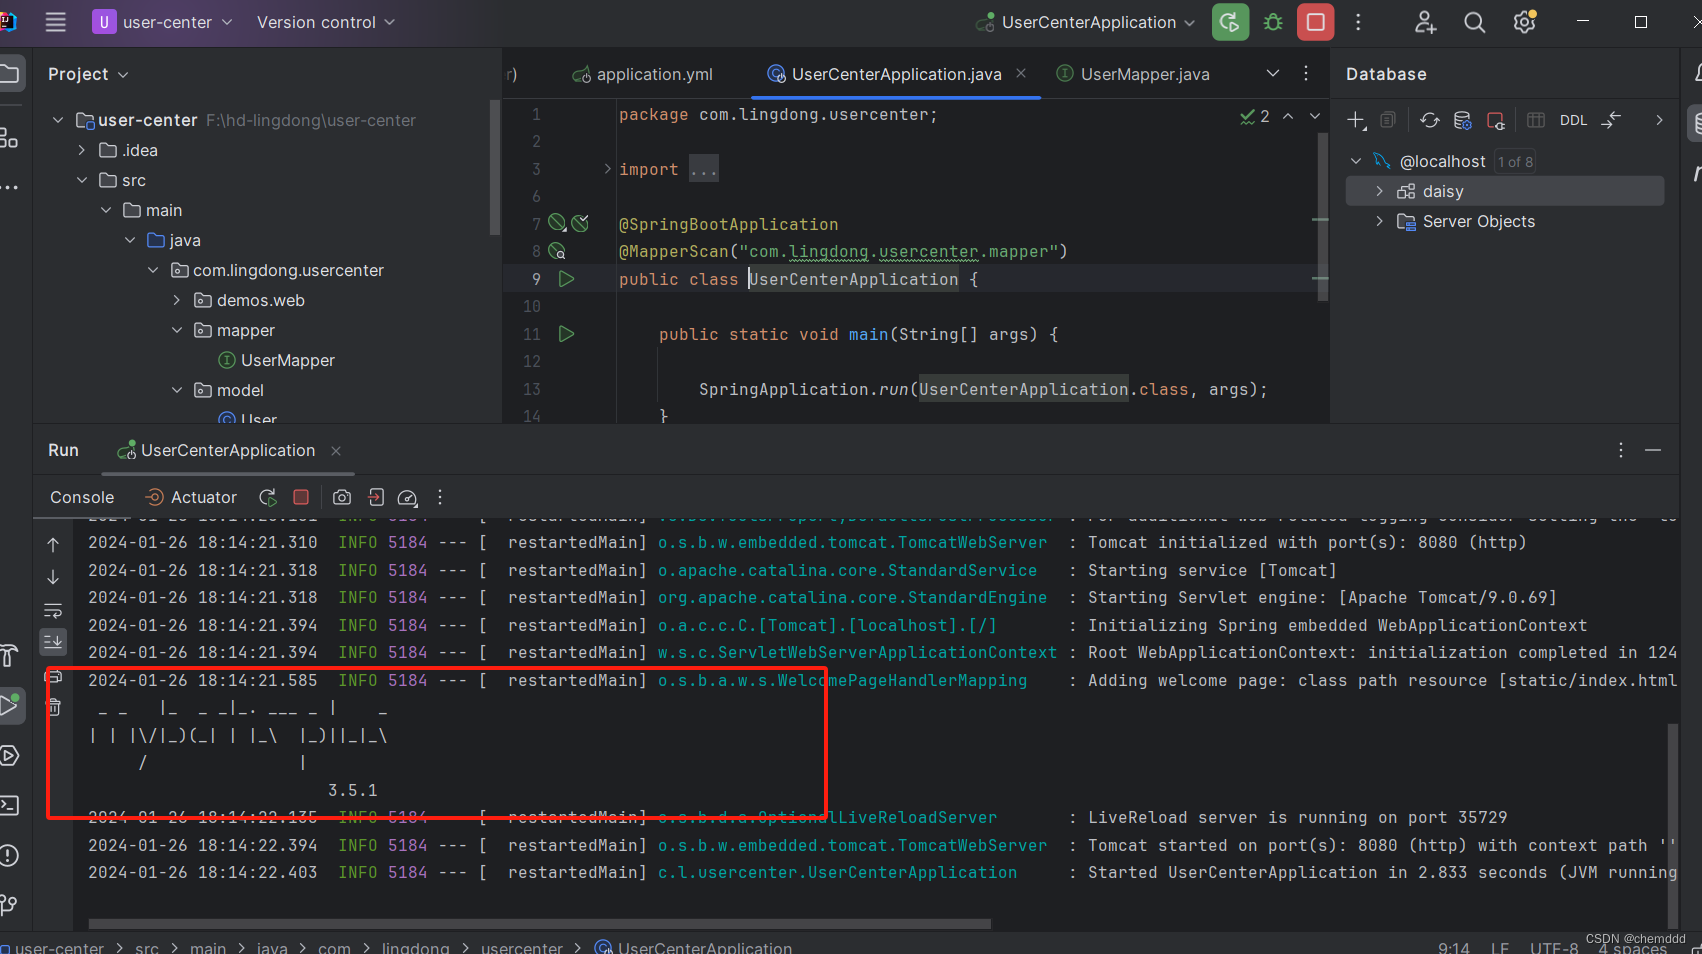Open Version control dropdown
Viewport: 1702px width, 954px height.
click(325, 22)
